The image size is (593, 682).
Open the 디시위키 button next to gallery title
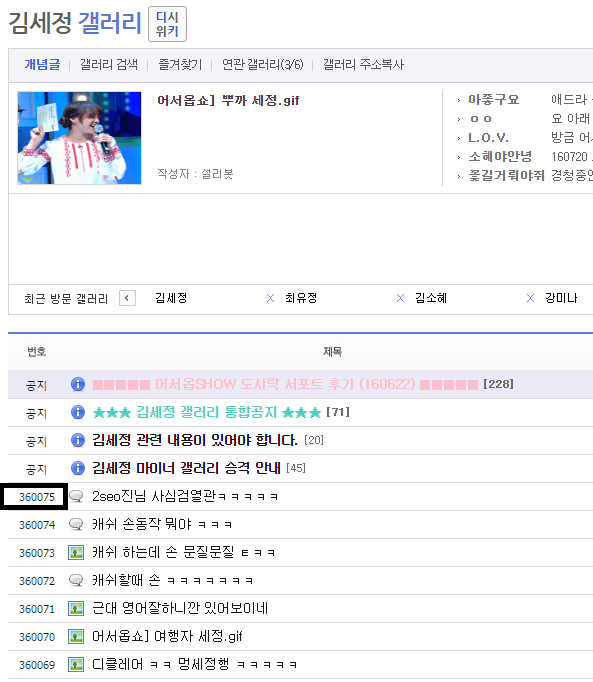tap(167, 24)
